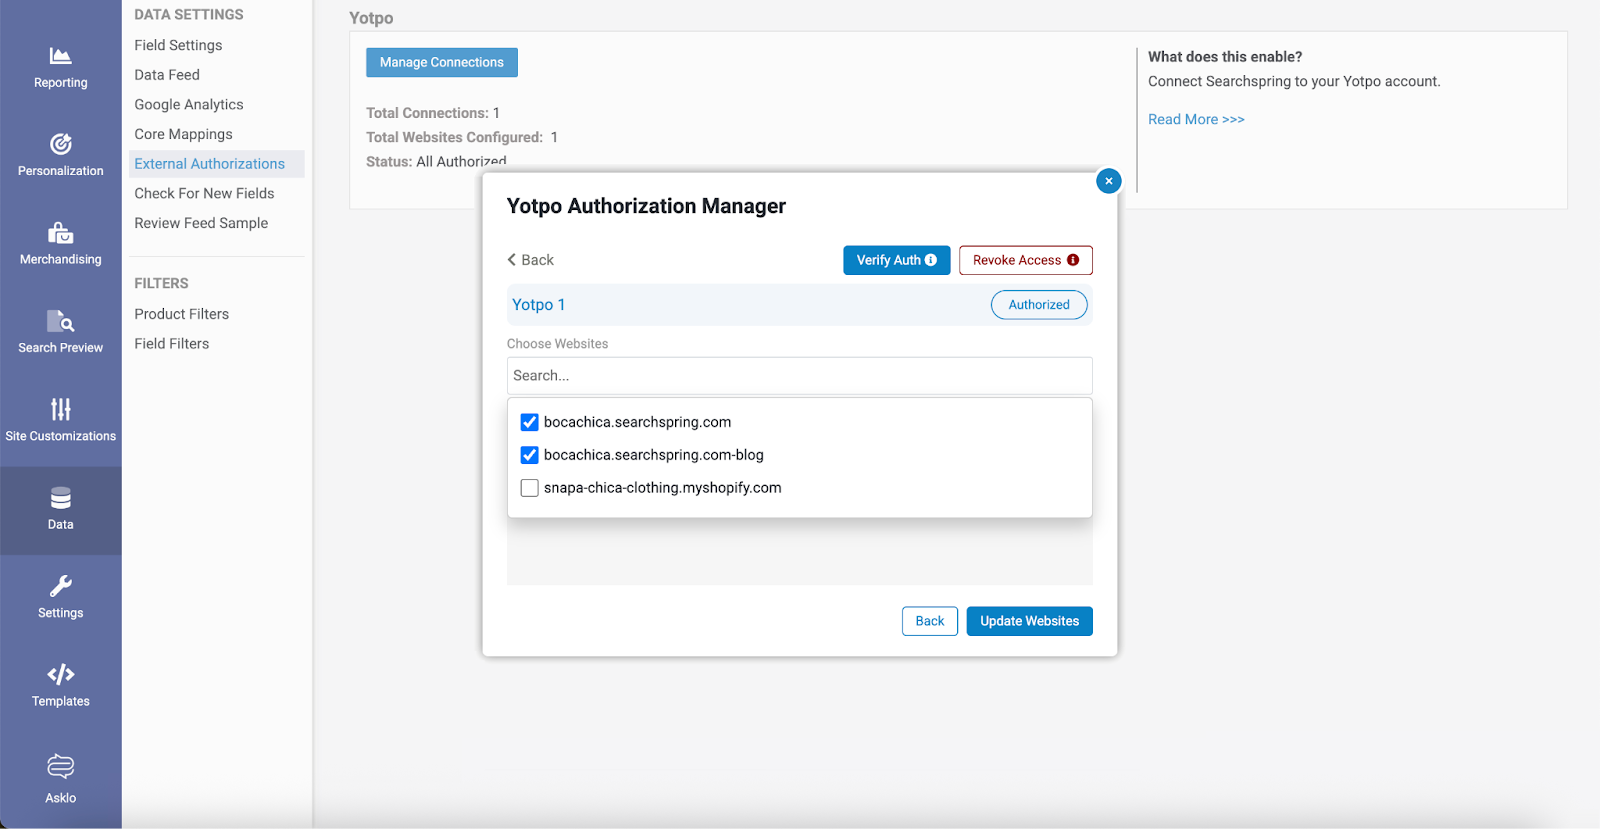Click the Yotpo 1 connection name
This screenshot has height=829, width=1600.
click(538, 305)
